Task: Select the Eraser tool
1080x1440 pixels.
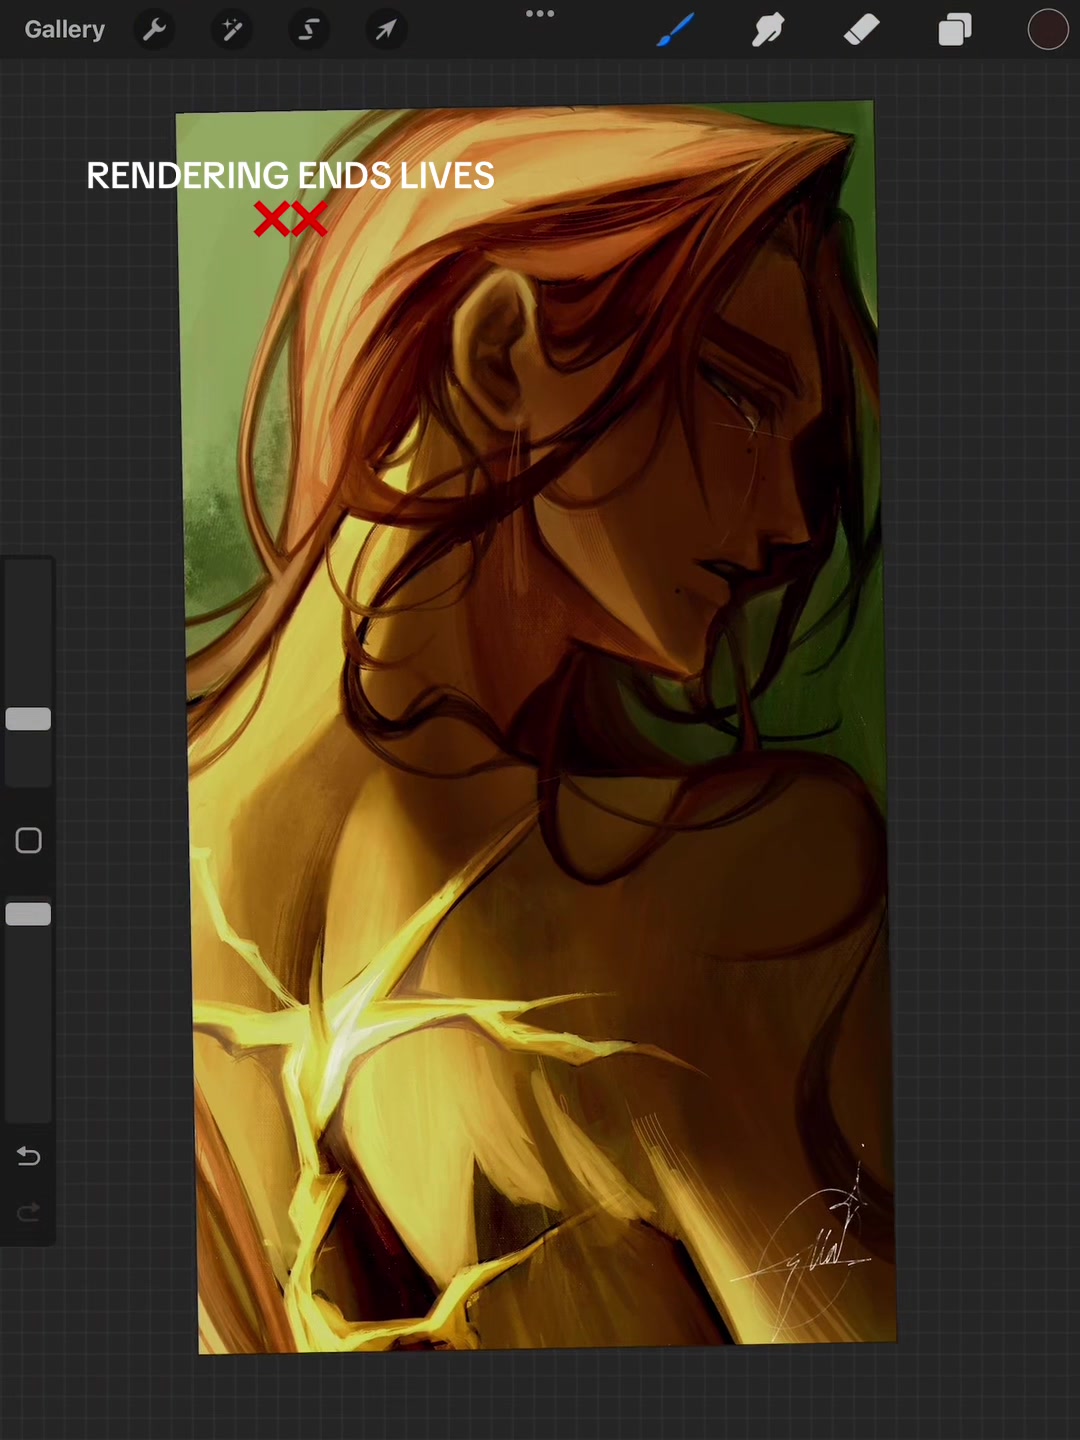Action: click(861, 30)
